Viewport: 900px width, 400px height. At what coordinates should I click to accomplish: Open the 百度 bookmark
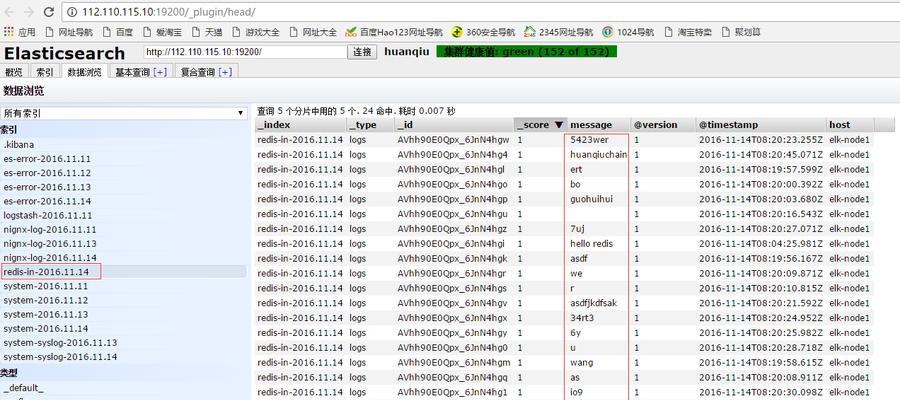118,32
